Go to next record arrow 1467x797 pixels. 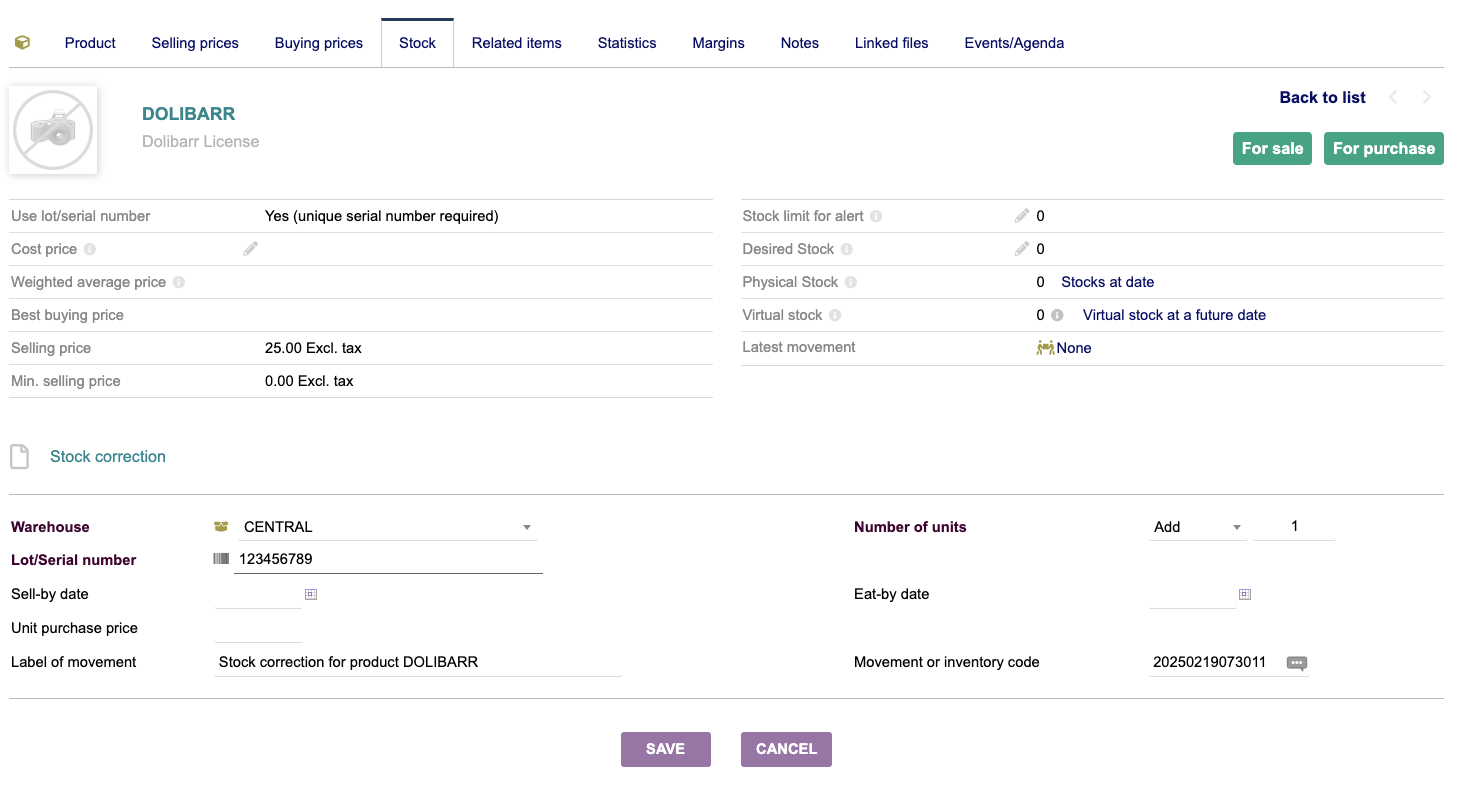[1427, 97]
